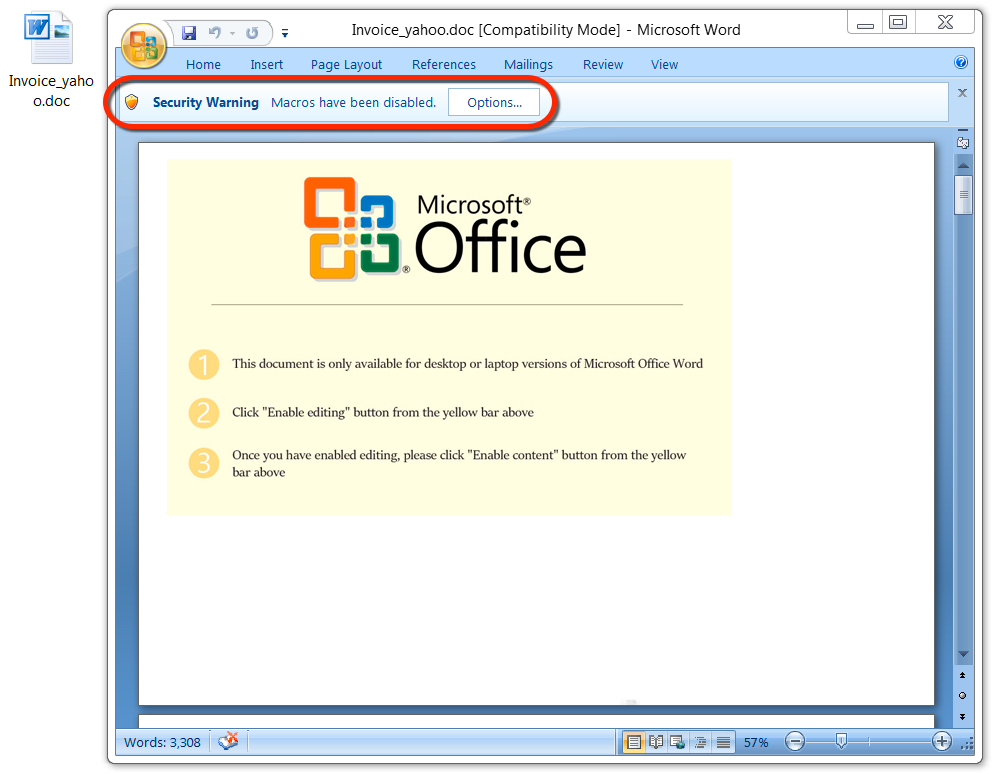Switch to the References tab
This screenshot has height=774, width=993.
(444, 65)
